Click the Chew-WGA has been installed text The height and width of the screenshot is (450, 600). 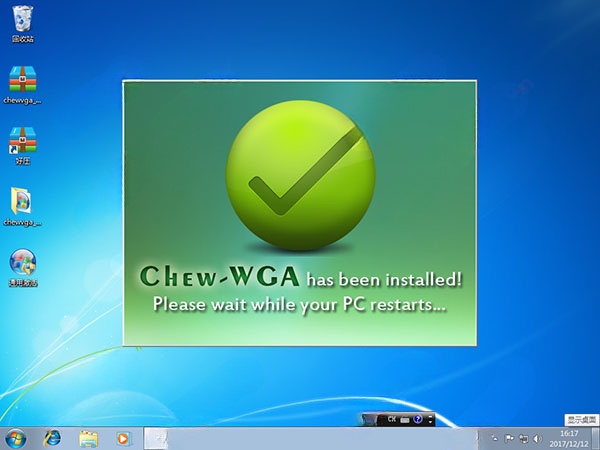click(301, 276)
